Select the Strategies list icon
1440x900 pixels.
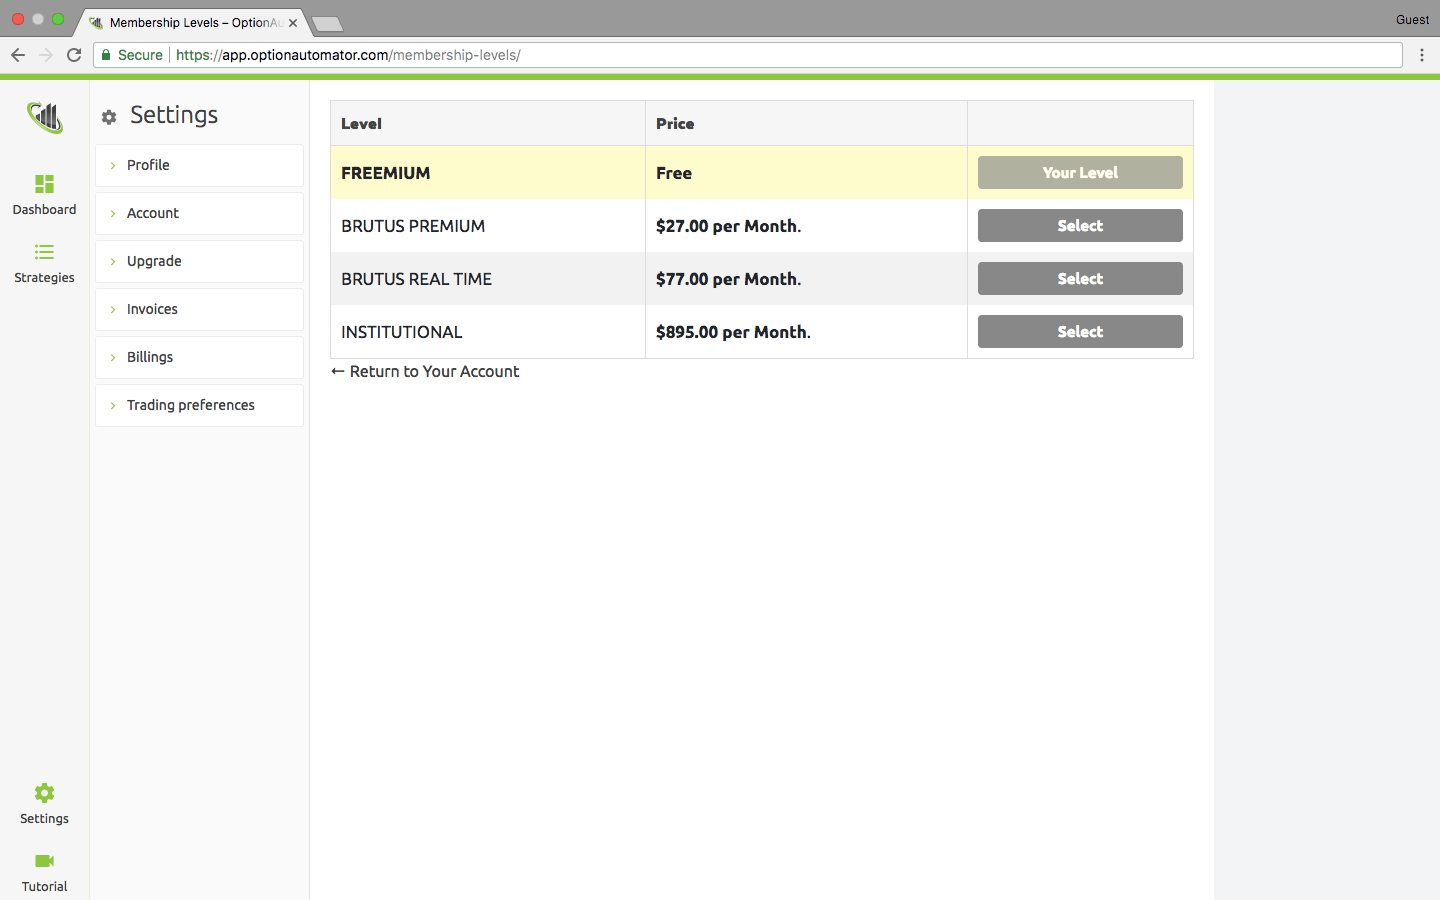(44, 252)
